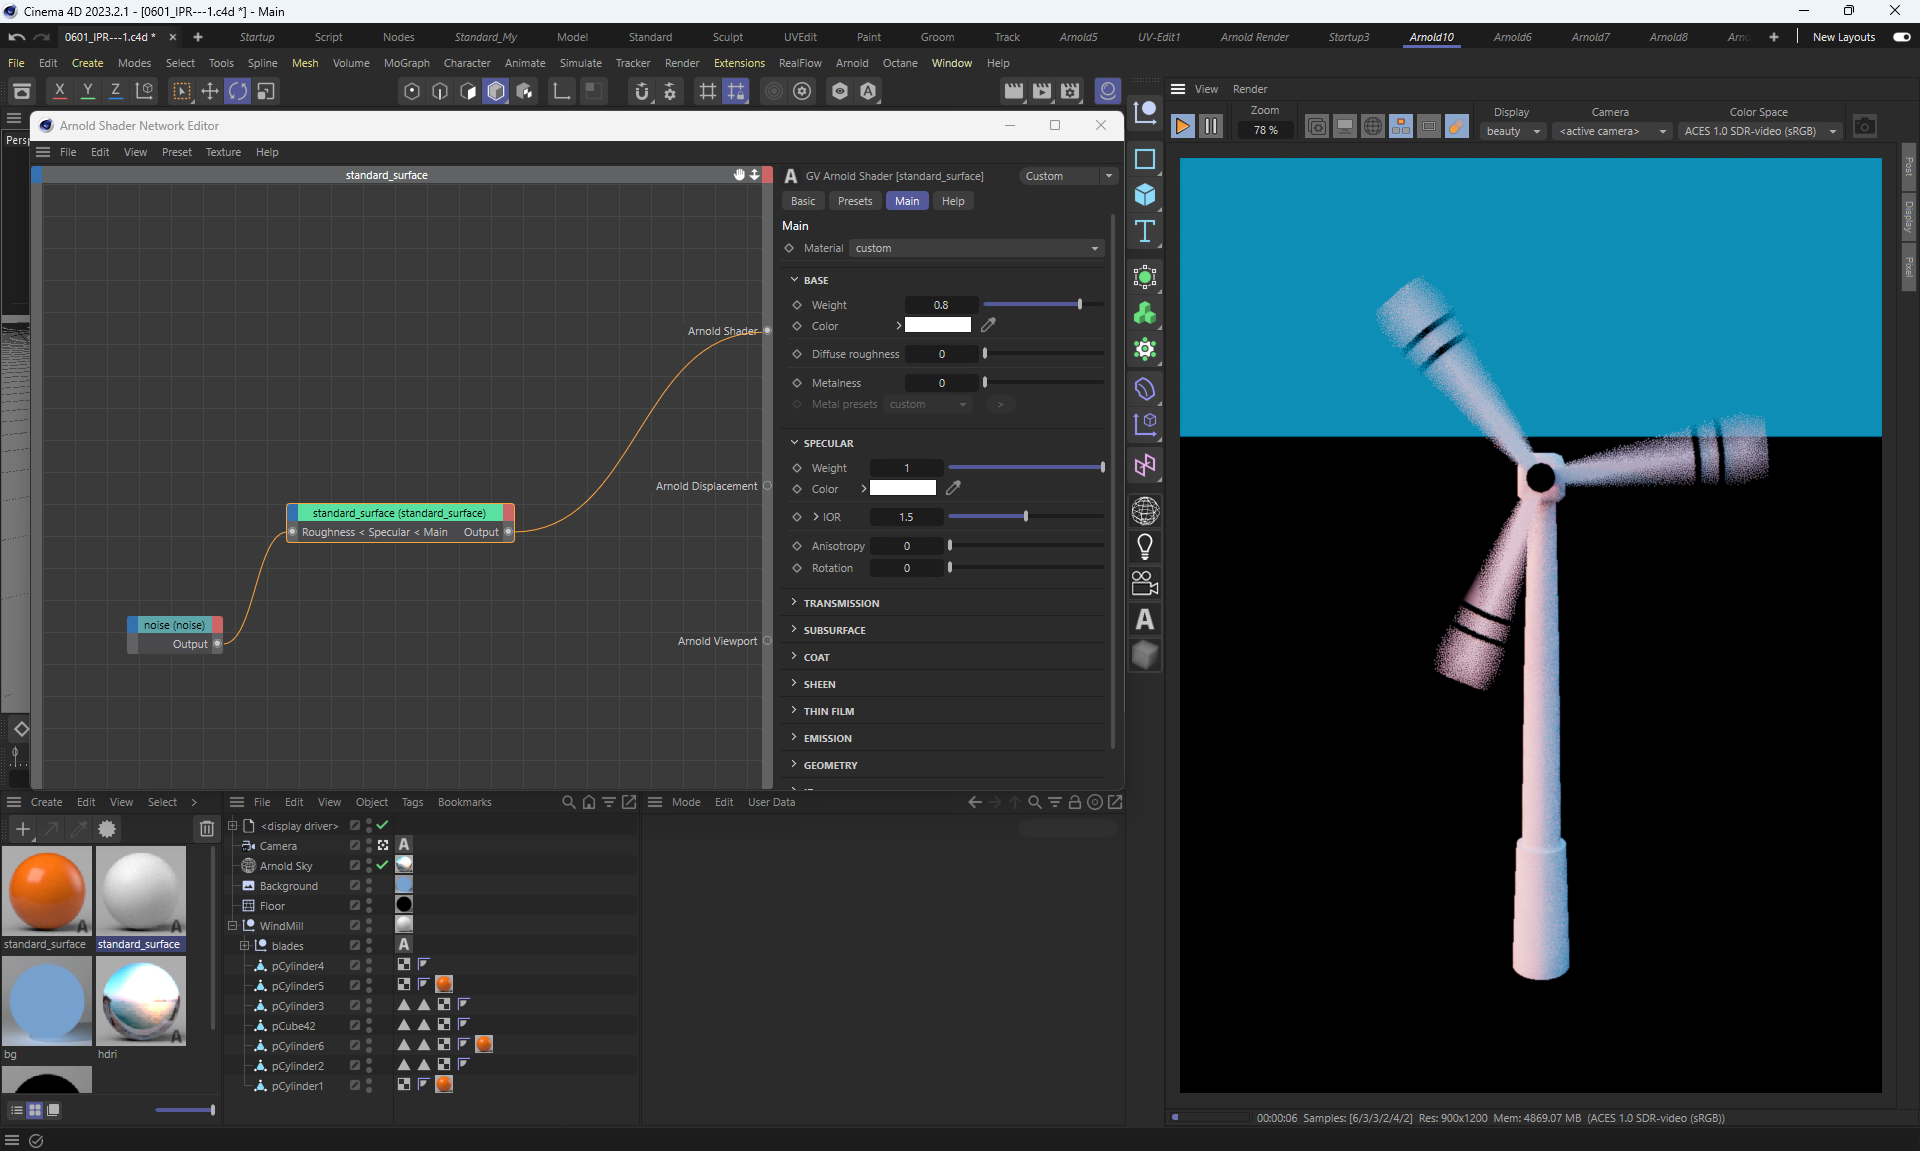Click the render snapshot camera icon
Viewport: 1920px width, 1151px height.
(1864, 127)
